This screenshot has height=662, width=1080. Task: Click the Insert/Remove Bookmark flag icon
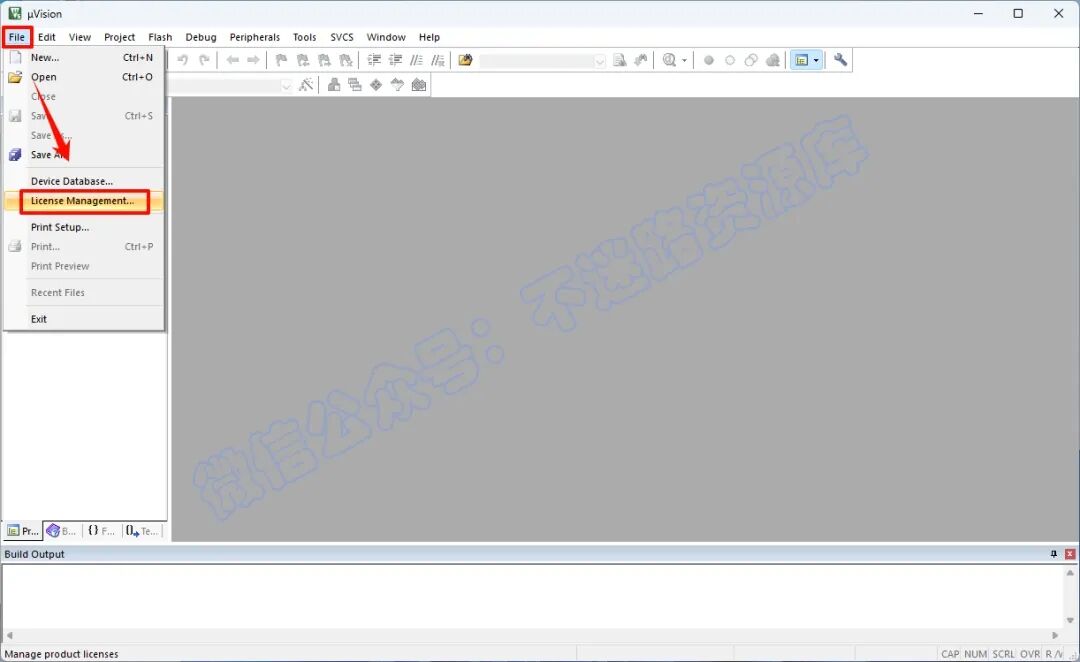[x=281, y=60]
